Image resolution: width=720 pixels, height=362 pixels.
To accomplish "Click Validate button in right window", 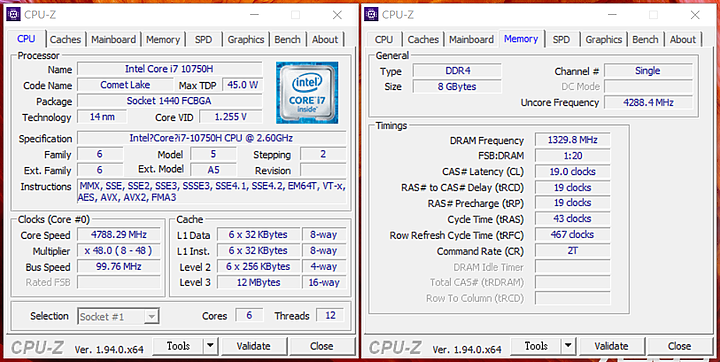I will click(611, 346).
